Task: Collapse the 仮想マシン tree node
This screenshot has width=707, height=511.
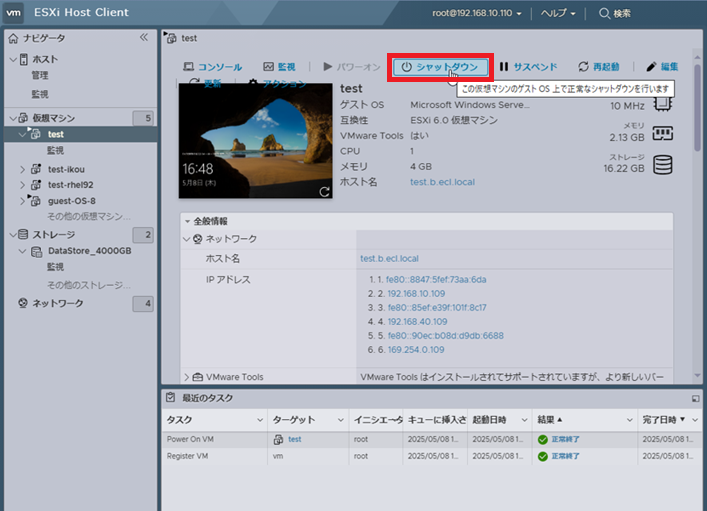Action: pyautogui.click(x=13, y=118)
